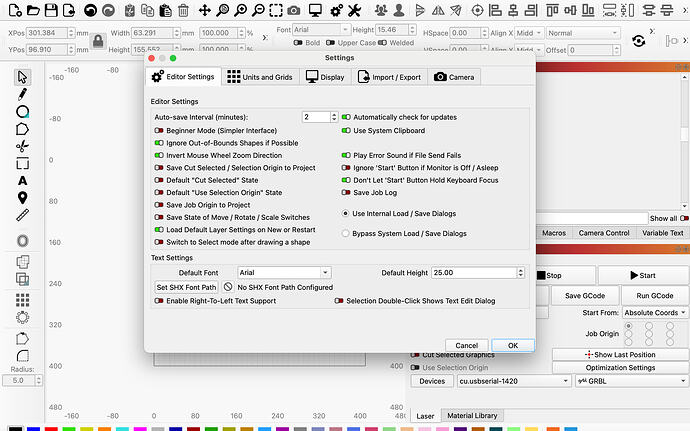
Task: Disable Automatically check for updates
Action: (346, 117)
